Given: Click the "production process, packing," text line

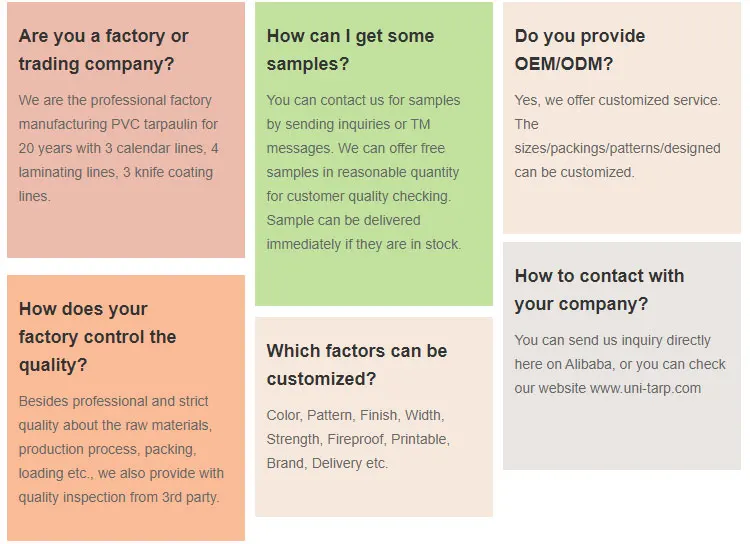Looking at the screenshot, I should coord(107,449).
